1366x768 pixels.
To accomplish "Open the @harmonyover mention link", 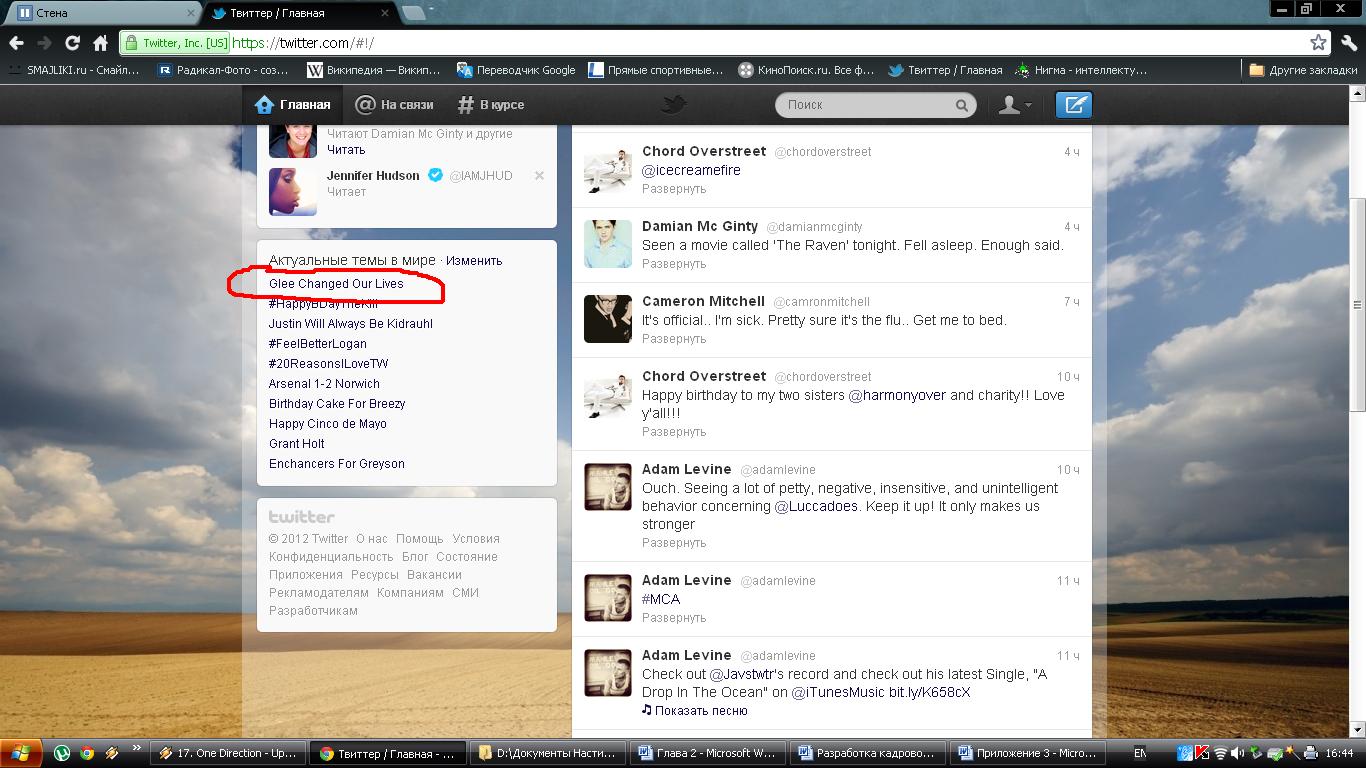I will click(x=897, y=395).
